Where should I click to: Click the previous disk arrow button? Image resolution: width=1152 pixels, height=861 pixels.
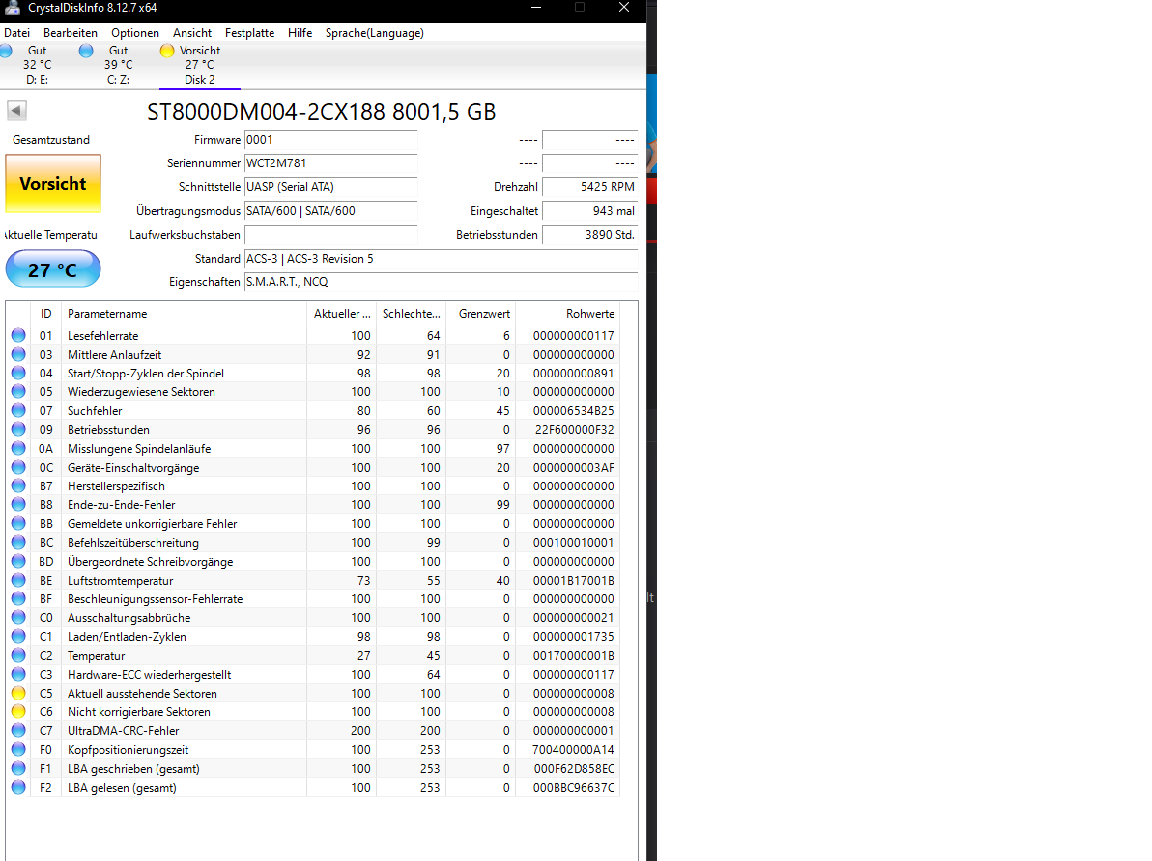click(x=17, y=111)
